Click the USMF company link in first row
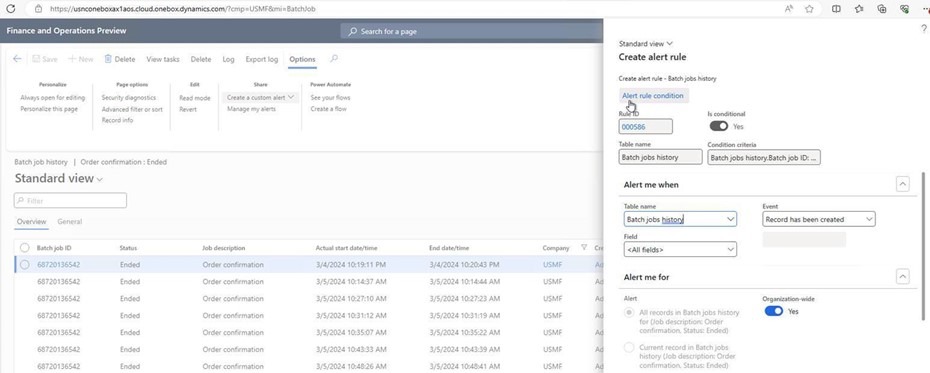 coord(552,264)
